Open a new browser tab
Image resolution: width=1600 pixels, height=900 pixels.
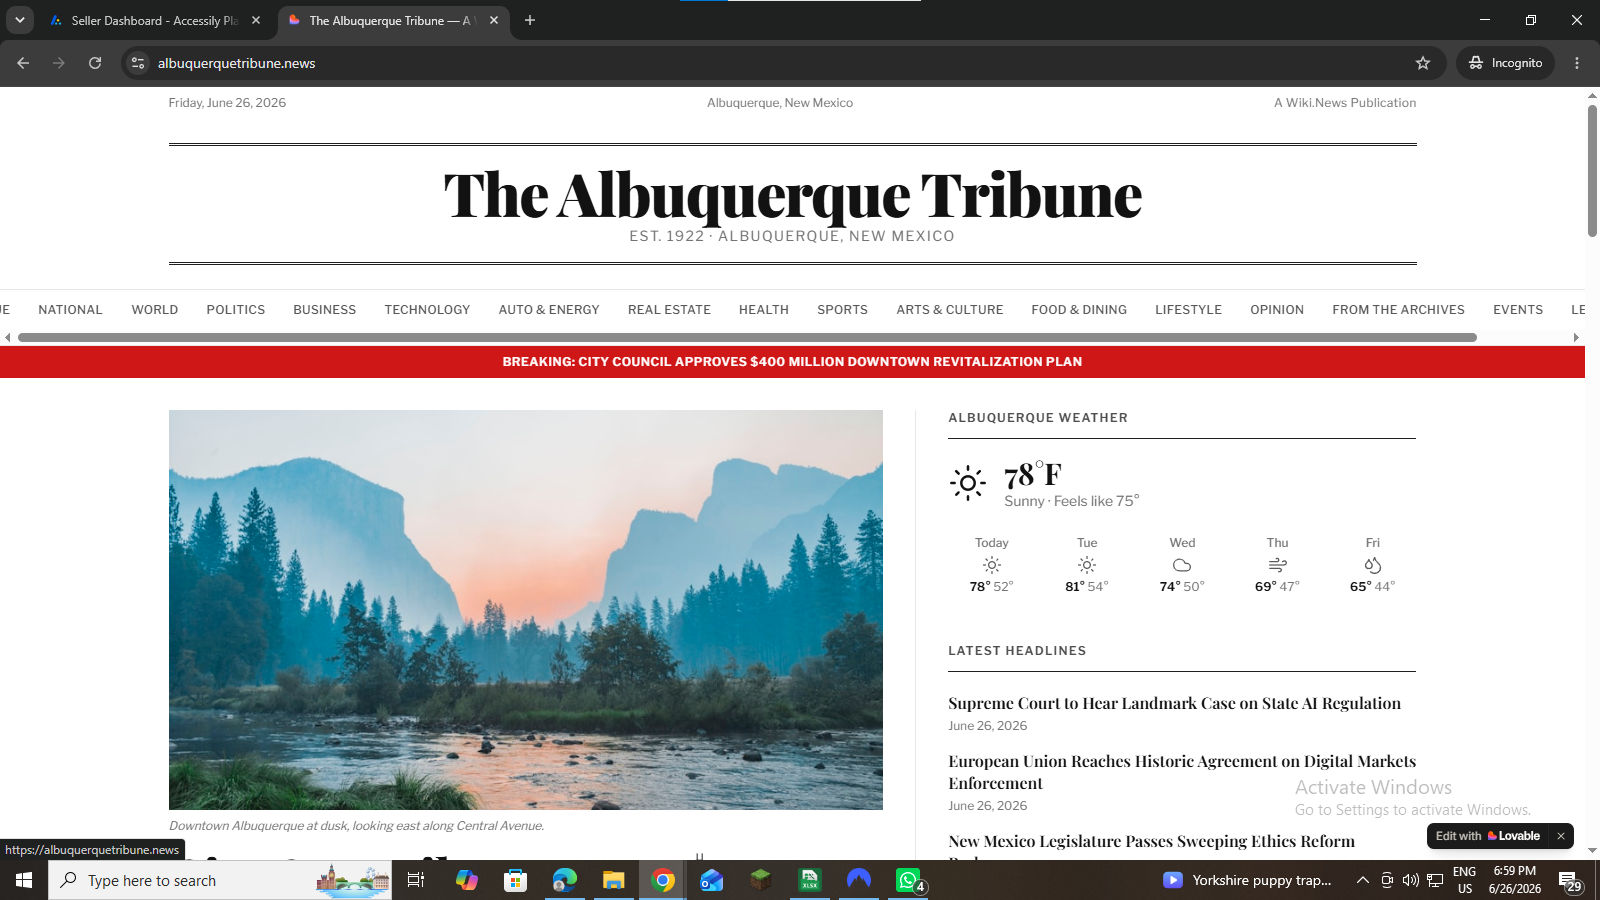click(x=530, y=20)
